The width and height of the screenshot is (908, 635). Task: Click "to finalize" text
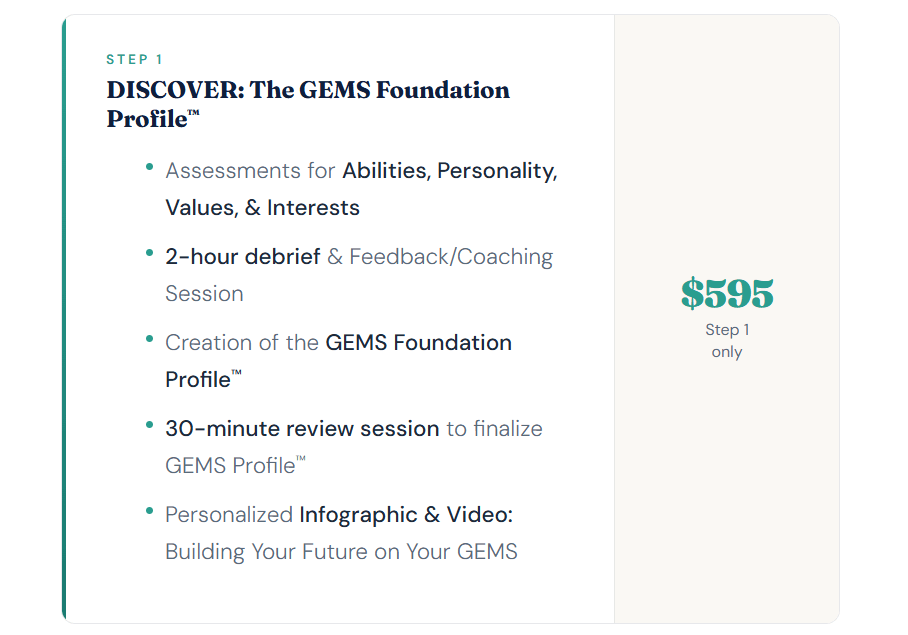(x=494, y=429)
